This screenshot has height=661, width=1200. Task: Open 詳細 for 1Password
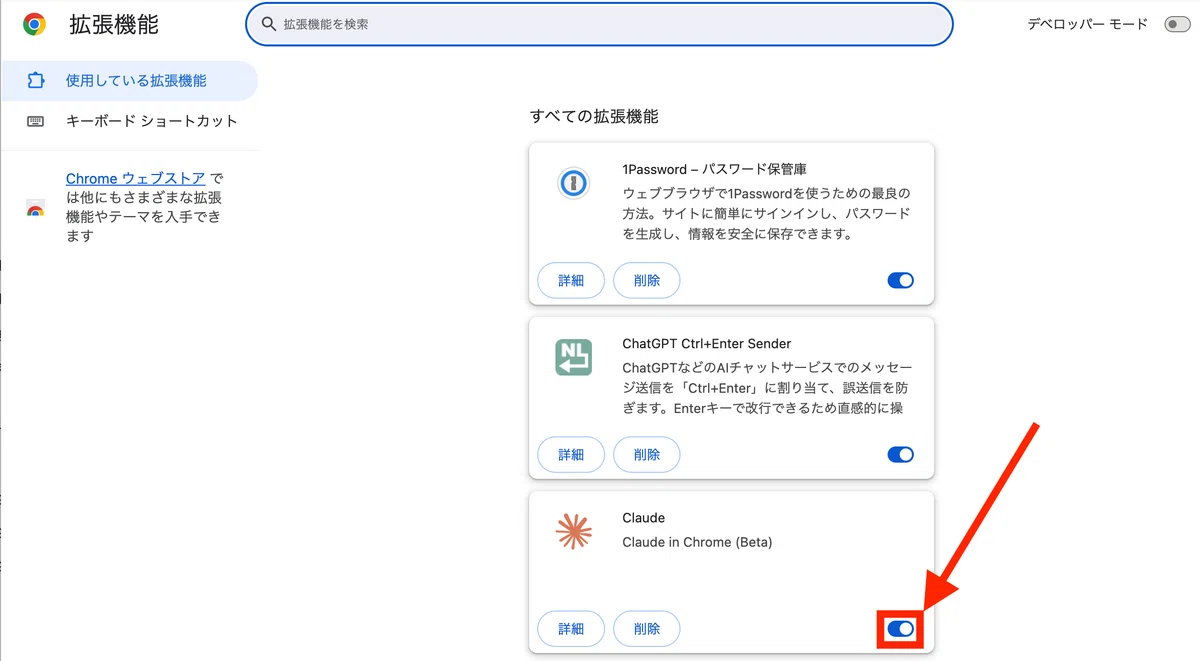pyautogui.click(x=571, y=281)
